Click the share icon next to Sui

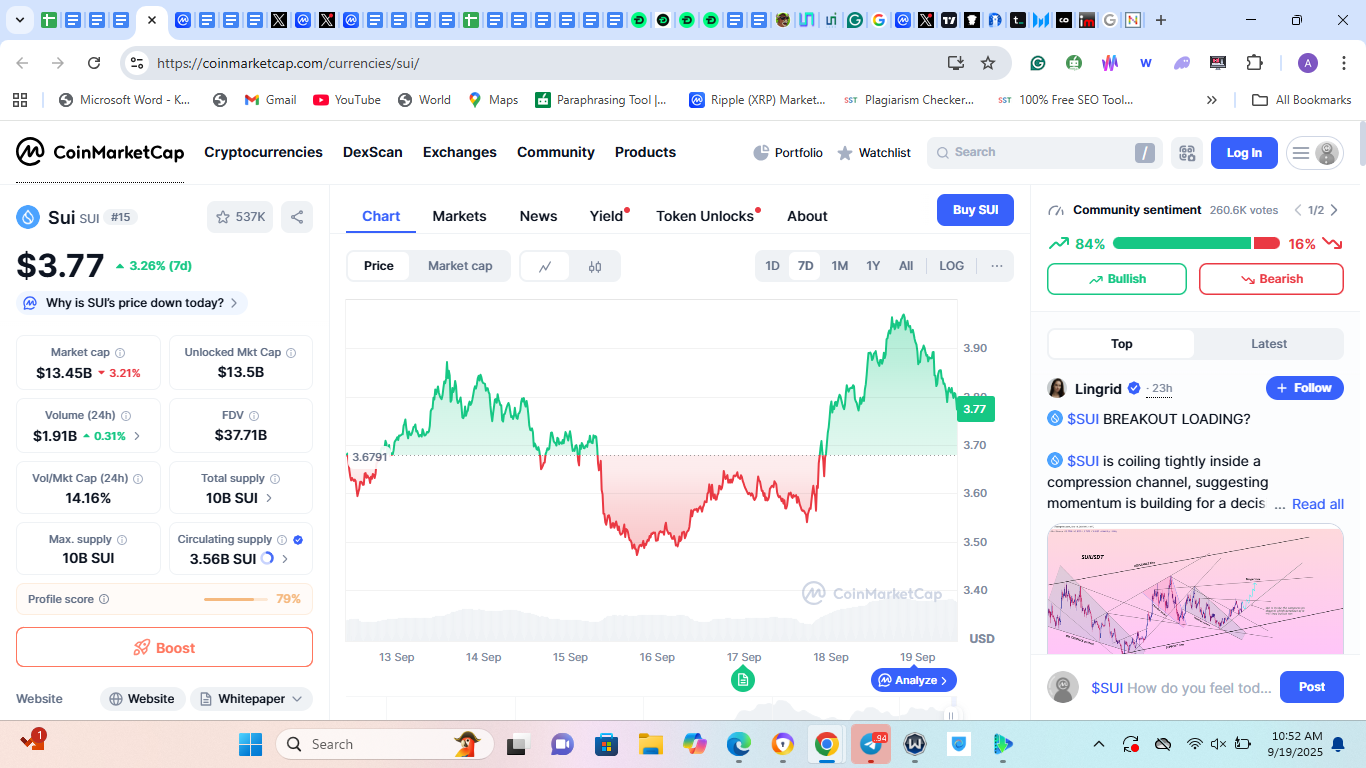(x=296, y=217)
